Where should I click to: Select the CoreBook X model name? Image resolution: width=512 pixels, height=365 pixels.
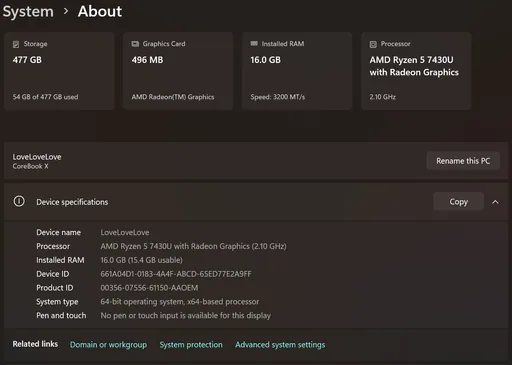pos(30,166)
